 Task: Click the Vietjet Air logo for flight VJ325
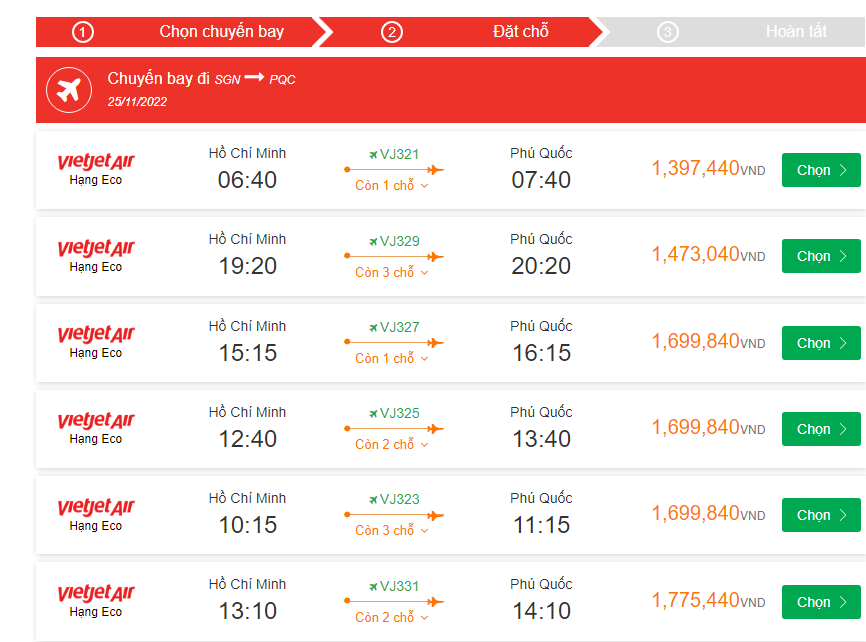tap(96, 420)
